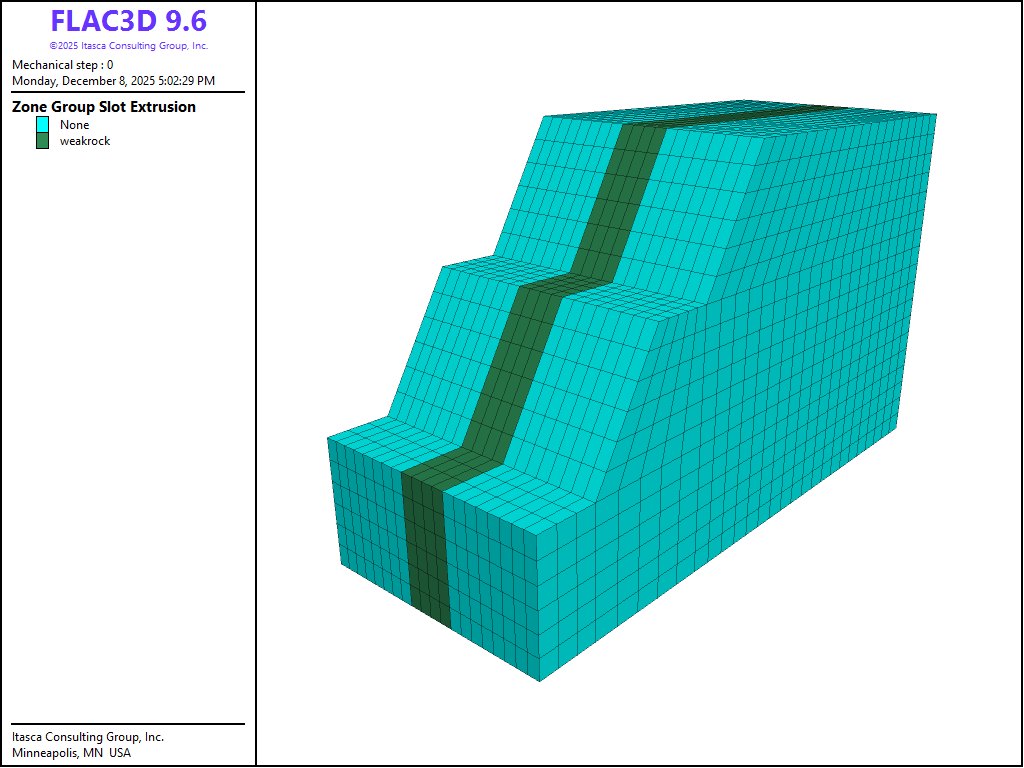Image resolution: width=1024 pixels, height=768 pixels.
Task: Select the Zone Group Slot Extrusion heading
Action: (104, 107)
